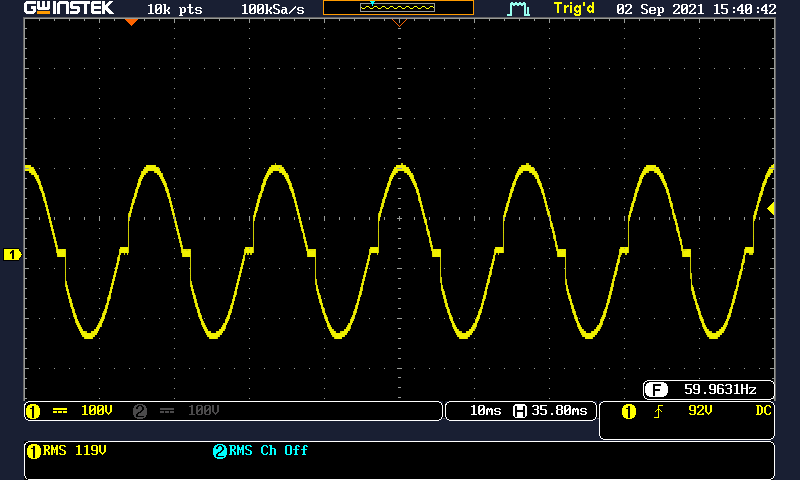This screenshot has width=800, height=480.
Task: Click the 10k pts record length
Action: click(174, 9)
